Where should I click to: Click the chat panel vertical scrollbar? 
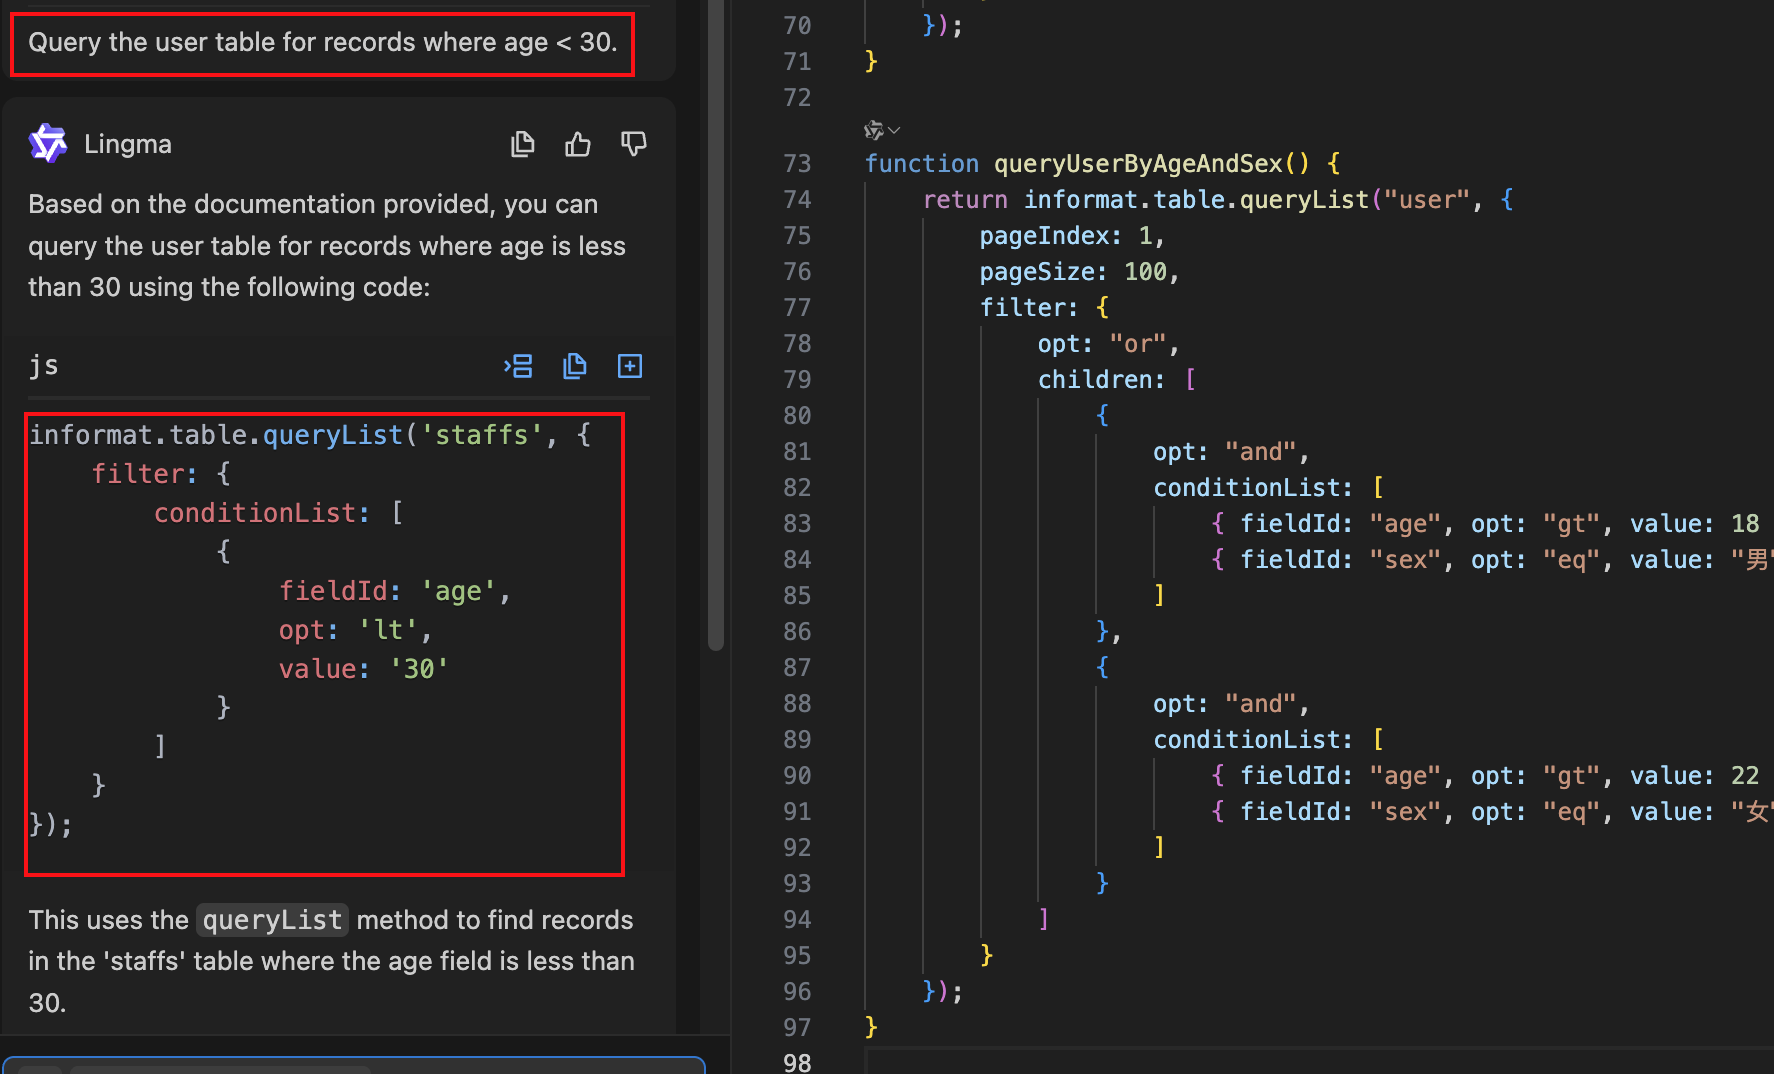715,300
